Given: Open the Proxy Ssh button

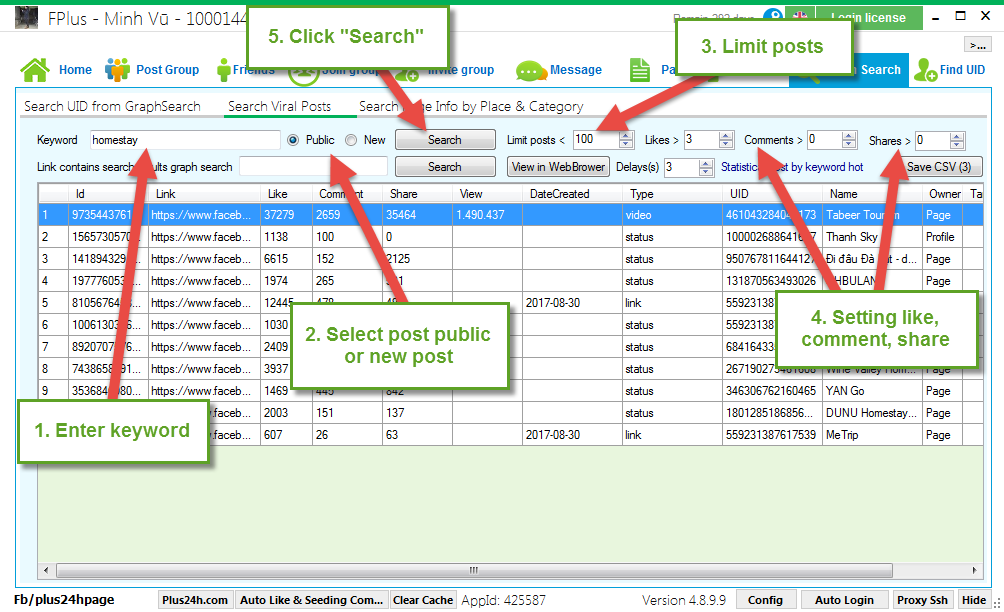Looking at the screenshot, I should coord(922,600).
